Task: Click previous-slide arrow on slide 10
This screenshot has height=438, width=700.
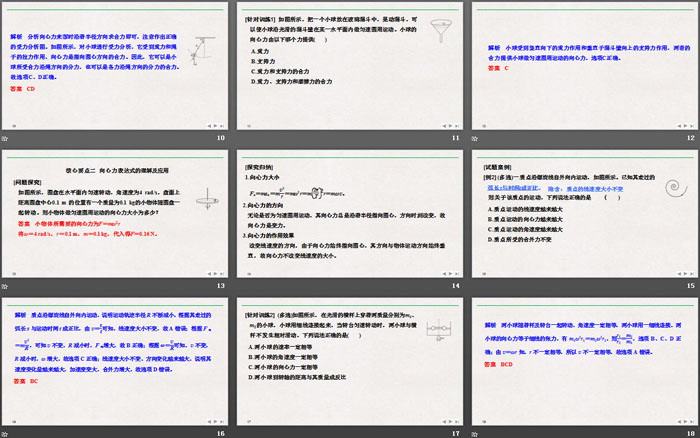Action: (209, 126)
